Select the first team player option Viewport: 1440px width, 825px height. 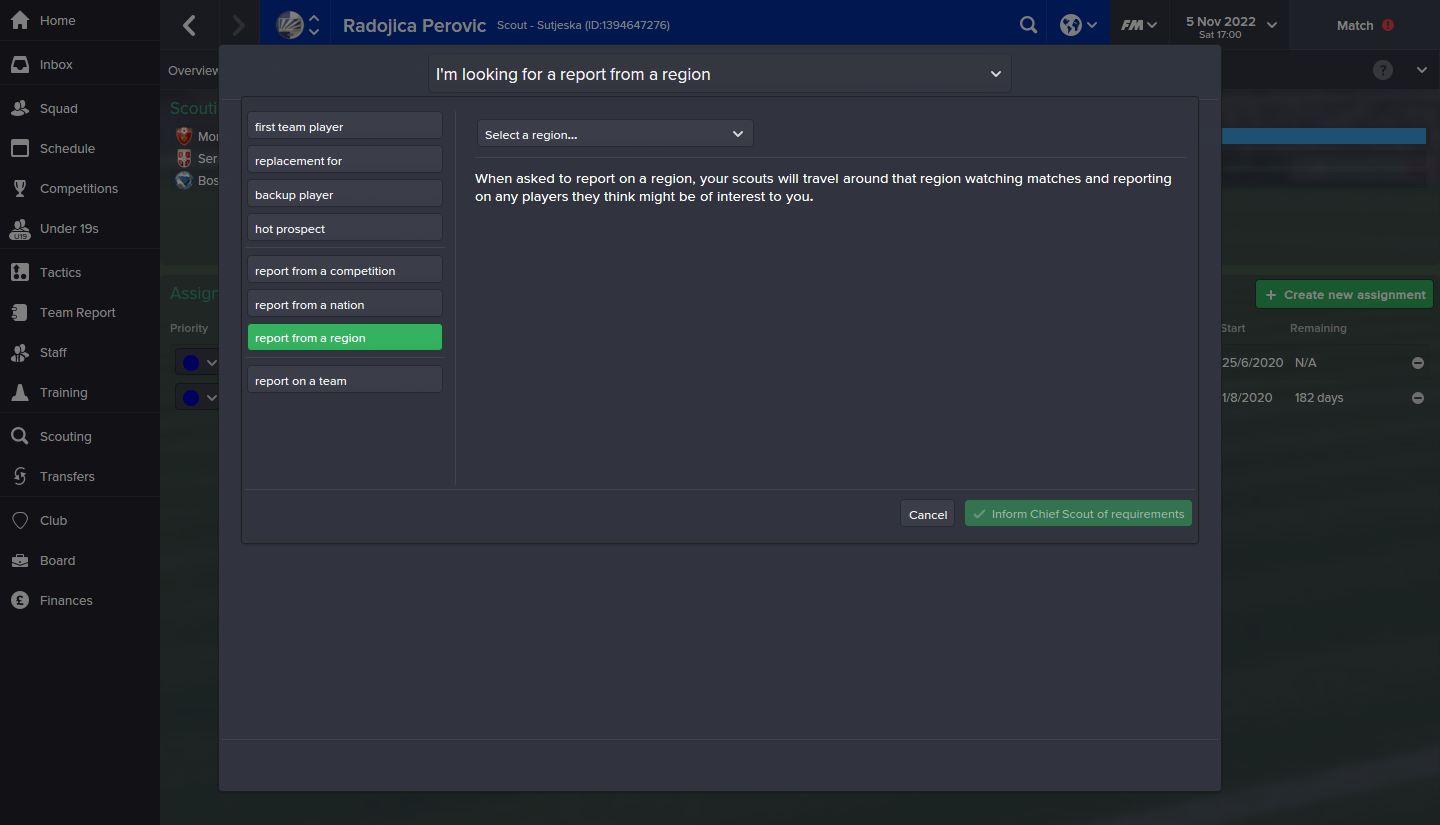pyautogui.click(x=345, y=127)
